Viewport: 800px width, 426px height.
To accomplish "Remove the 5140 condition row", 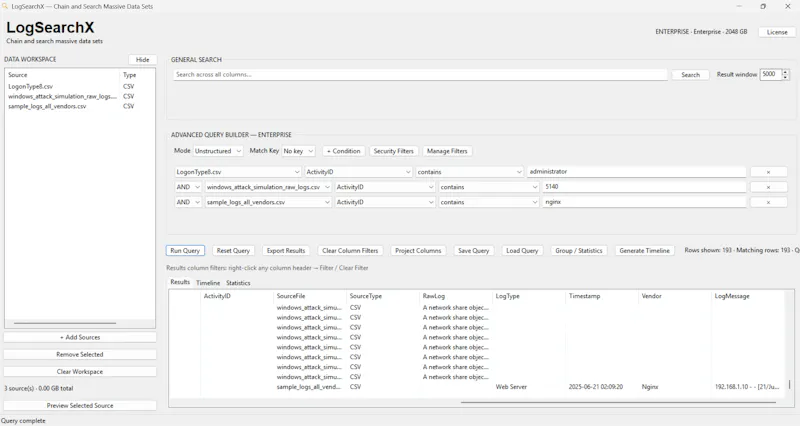I will click(x=768, y=187).
